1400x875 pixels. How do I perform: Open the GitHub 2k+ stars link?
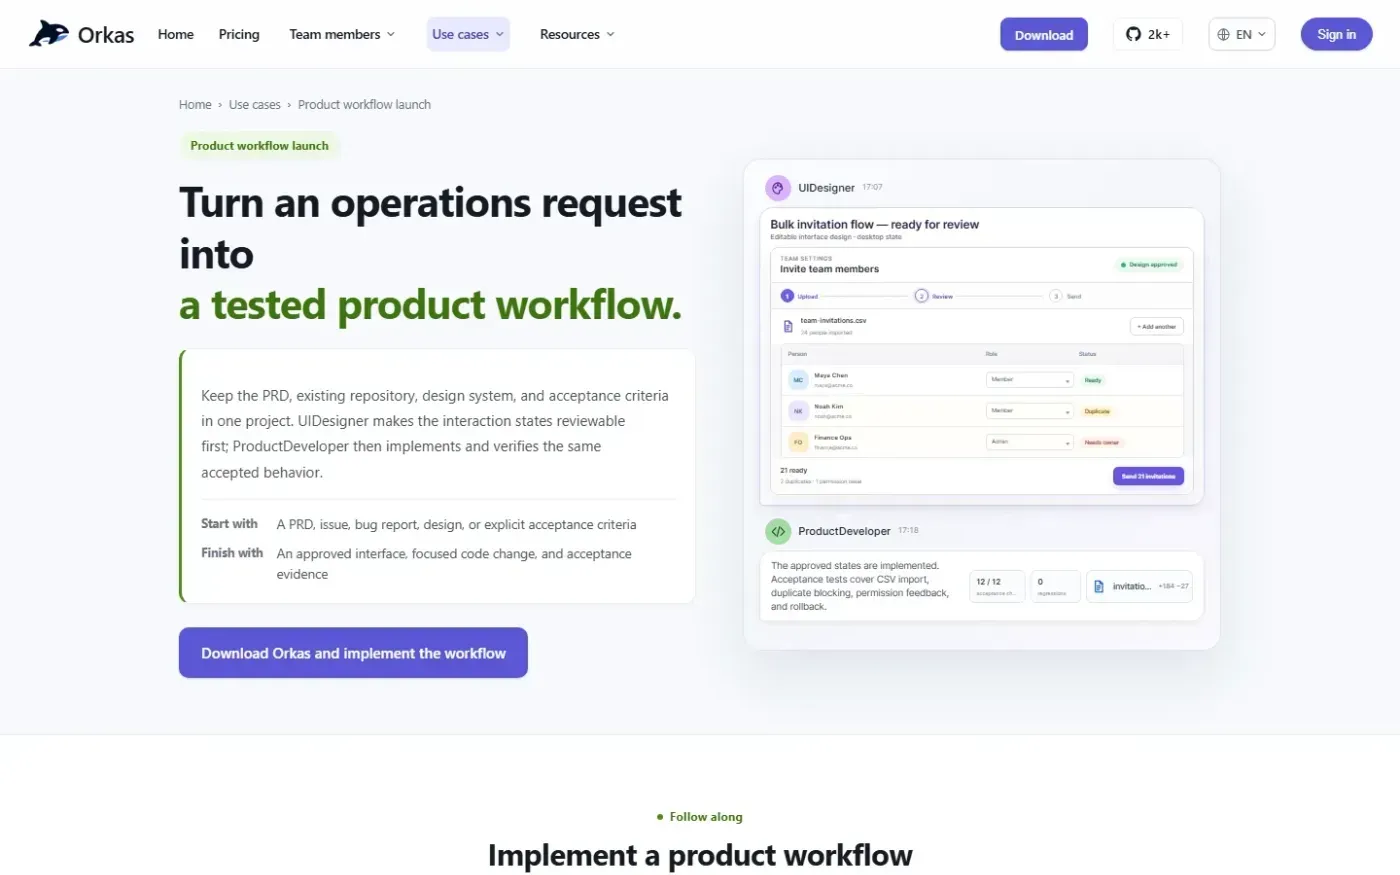(x=1148, y=34)
